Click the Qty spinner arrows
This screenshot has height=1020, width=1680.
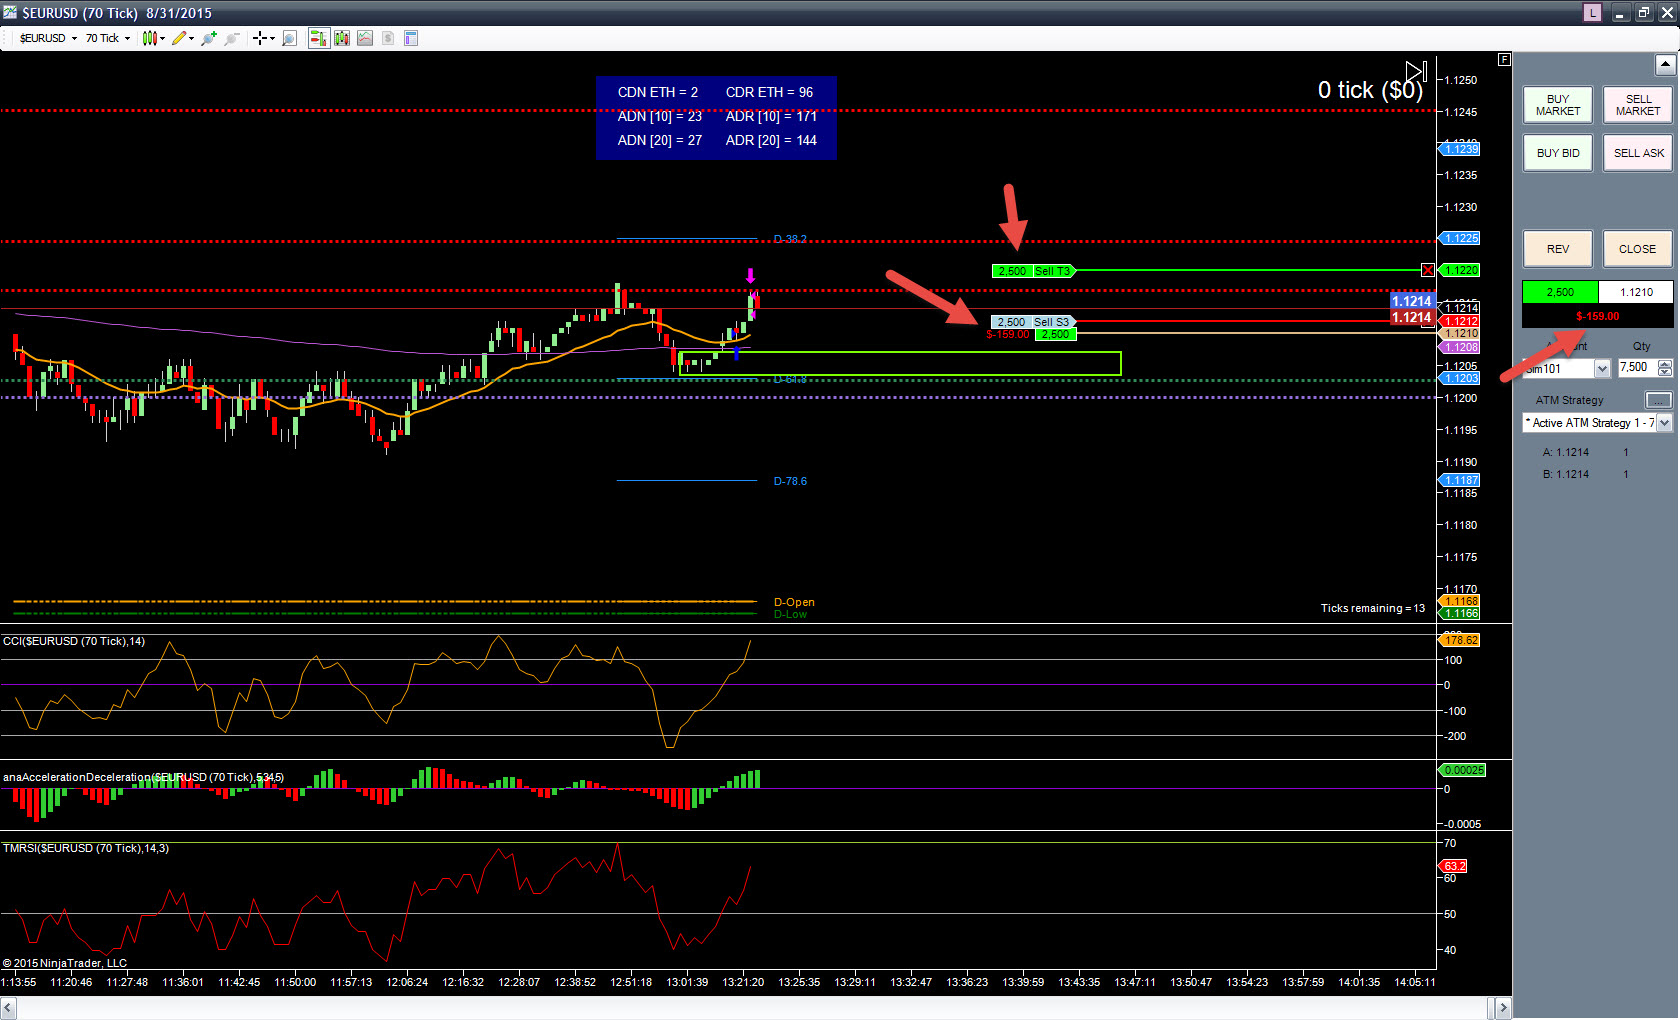1665,368
